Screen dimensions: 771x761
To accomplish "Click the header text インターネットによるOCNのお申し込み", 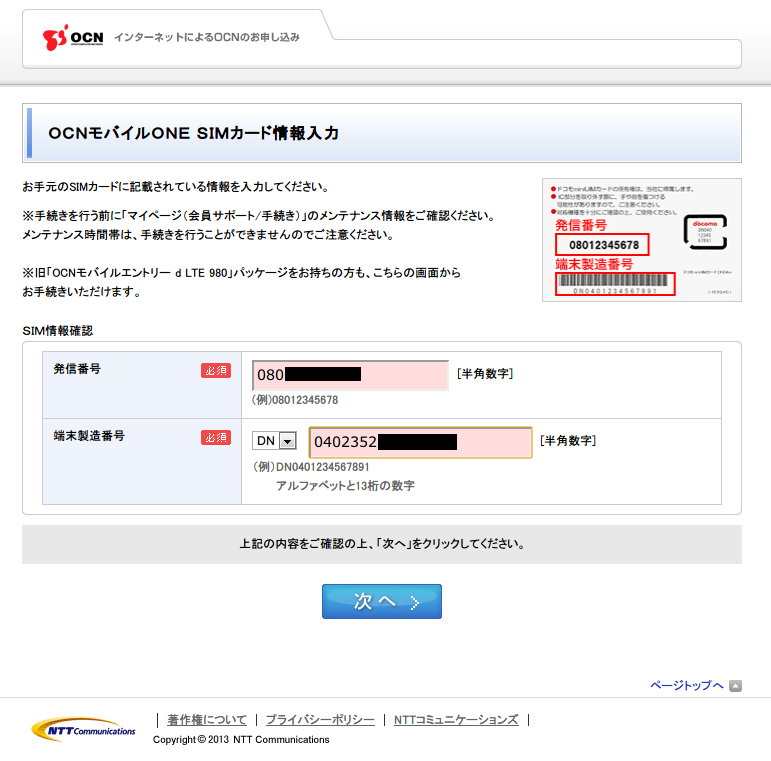I will click(x=207, y=38).
